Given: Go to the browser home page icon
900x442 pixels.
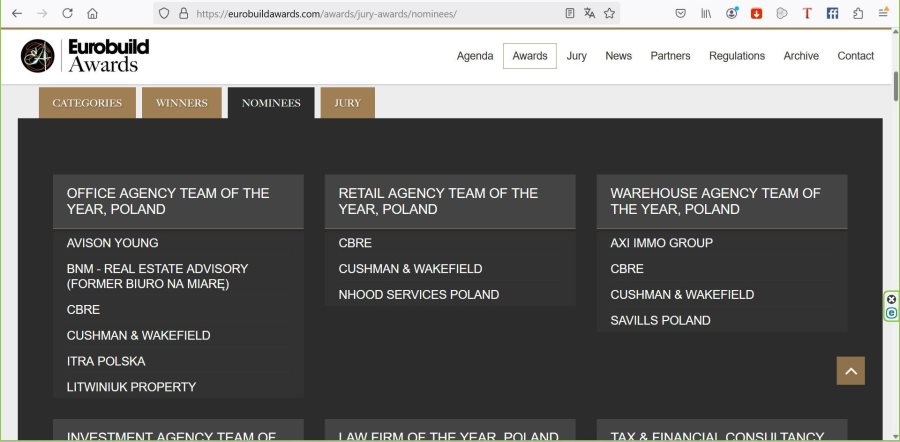Looking at the screenshot, I should point(93,14).
